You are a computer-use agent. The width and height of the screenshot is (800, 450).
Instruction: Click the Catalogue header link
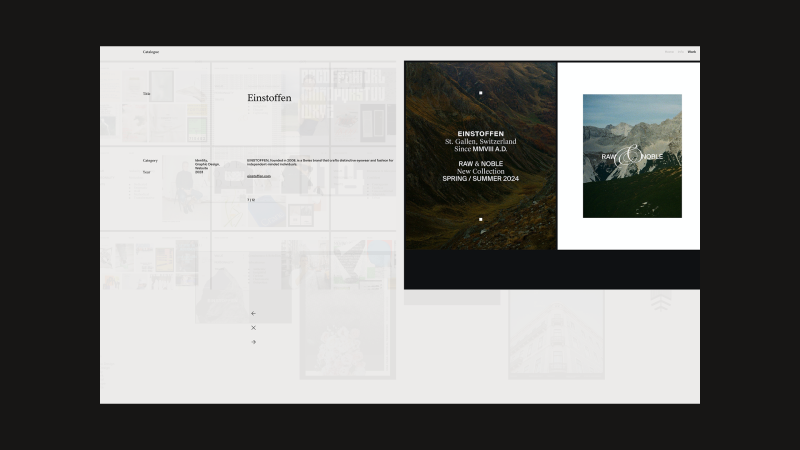[x=151, y=52]
